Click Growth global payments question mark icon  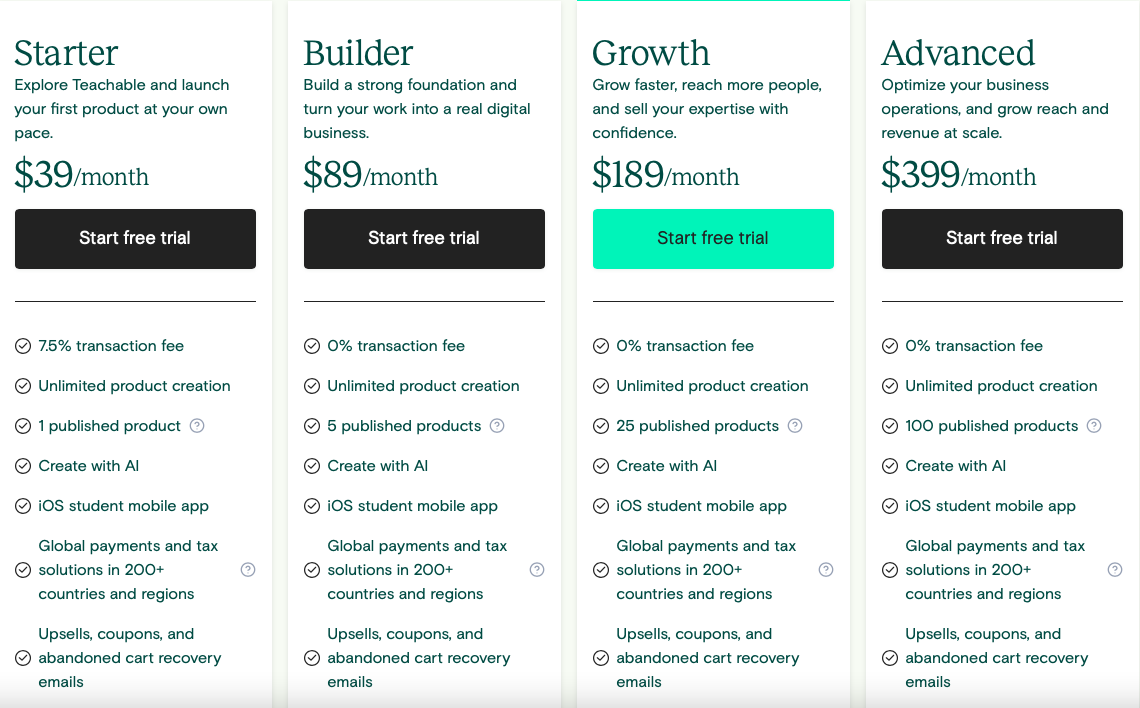tap(826, 570)
